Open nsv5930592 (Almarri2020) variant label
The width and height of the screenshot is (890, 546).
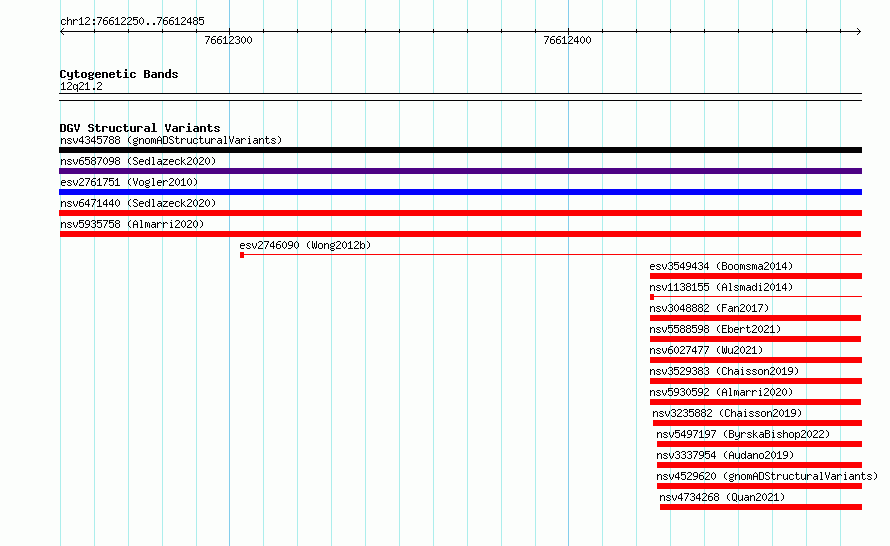click(721, 392)
